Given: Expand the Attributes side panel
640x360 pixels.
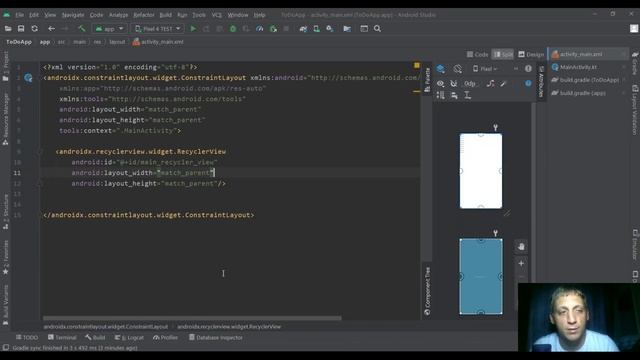Looking at the screenshot, I should pos(541,82).
